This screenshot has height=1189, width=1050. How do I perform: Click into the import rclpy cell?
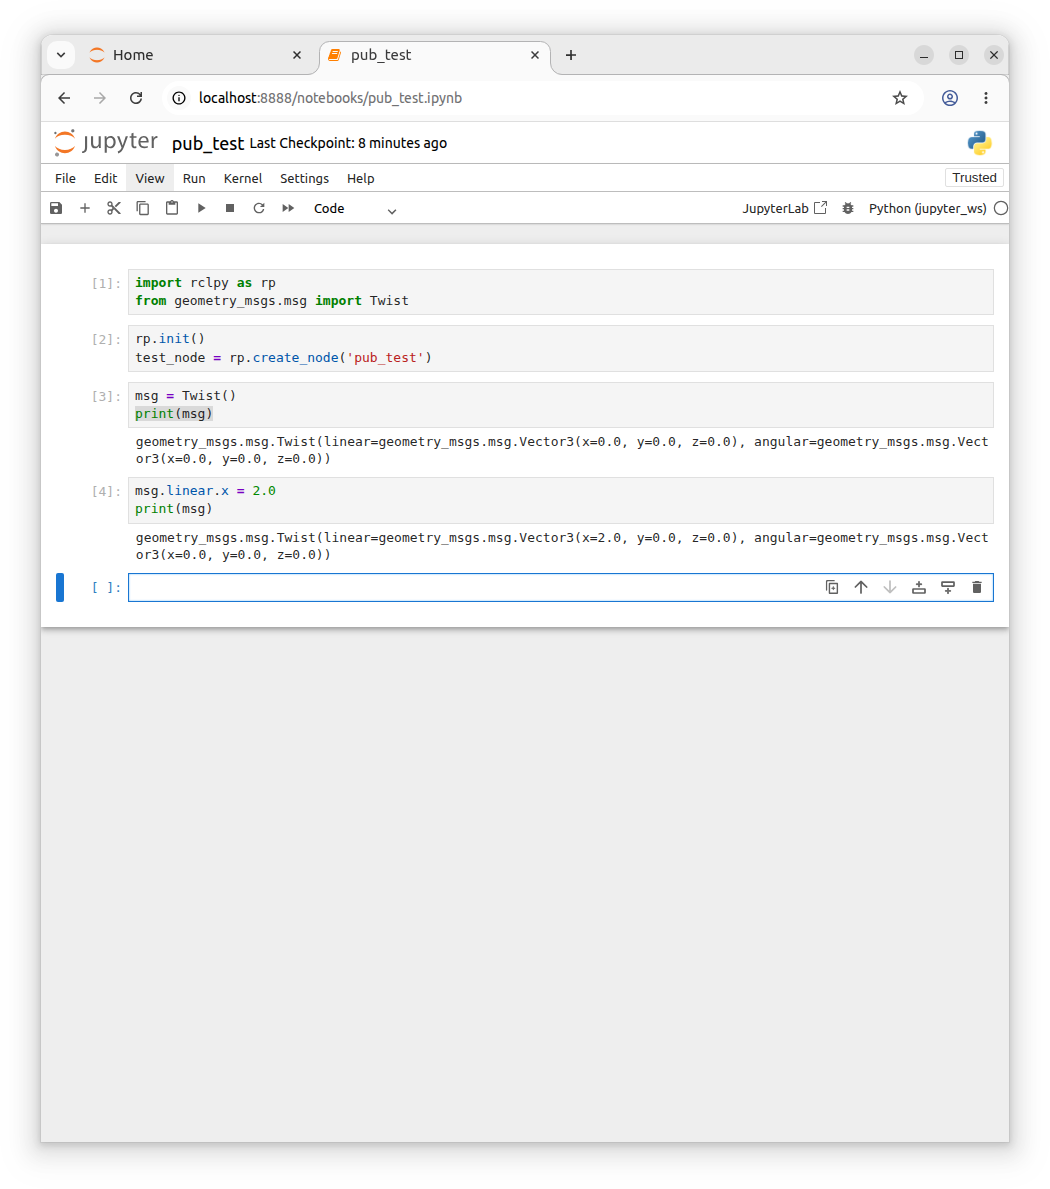[x=560, y=292]
